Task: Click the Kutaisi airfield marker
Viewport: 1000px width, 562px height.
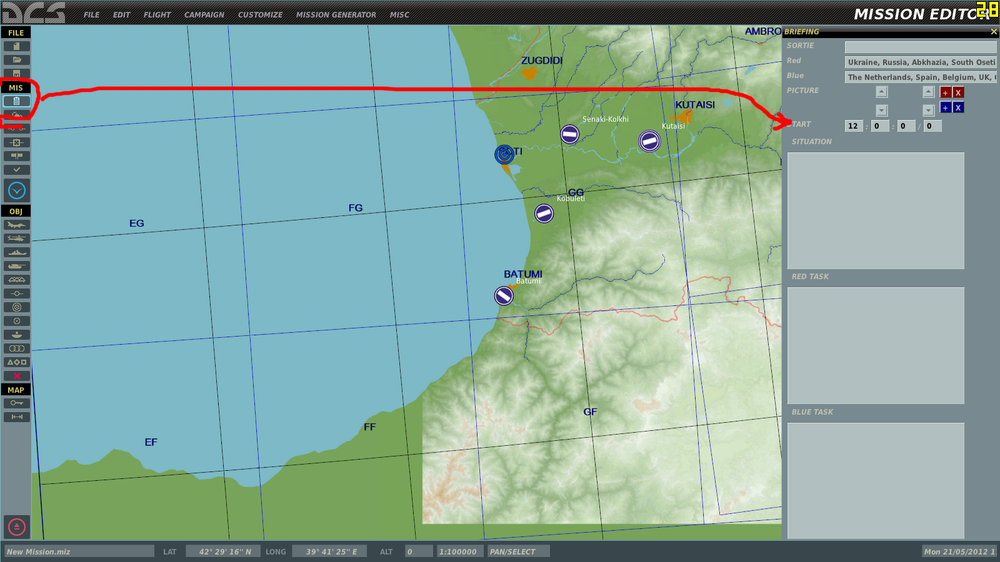Action: (649, 141)
